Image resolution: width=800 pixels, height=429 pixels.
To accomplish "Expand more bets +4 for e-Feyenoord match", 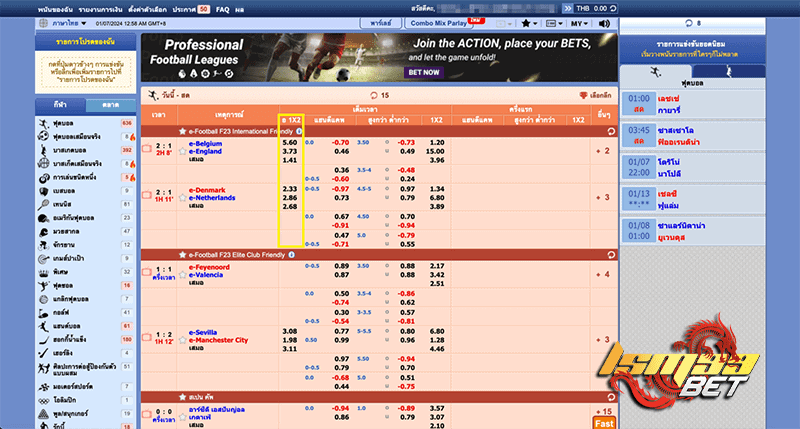I will [603, 274].
